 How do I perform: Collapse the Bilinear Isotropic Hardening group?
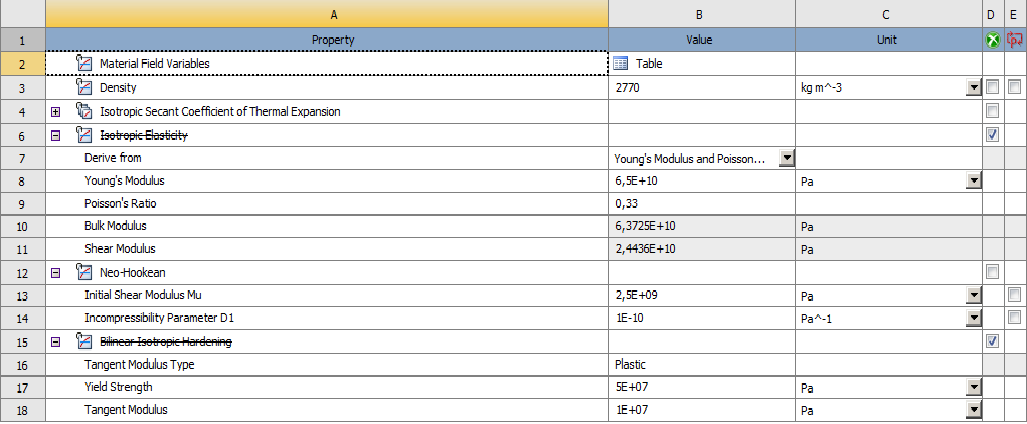(56, 341)
